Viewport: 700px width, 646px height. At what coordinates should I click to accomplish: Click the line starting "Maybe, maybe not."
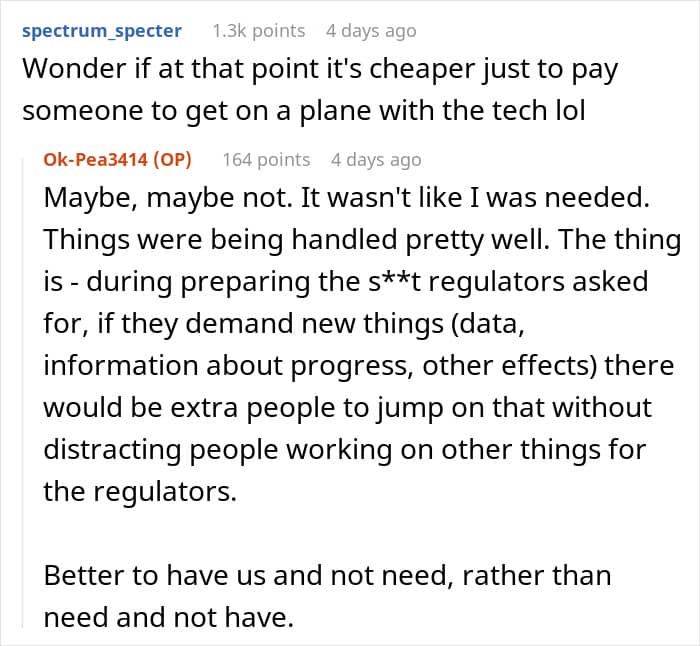[x=346, y=198]
